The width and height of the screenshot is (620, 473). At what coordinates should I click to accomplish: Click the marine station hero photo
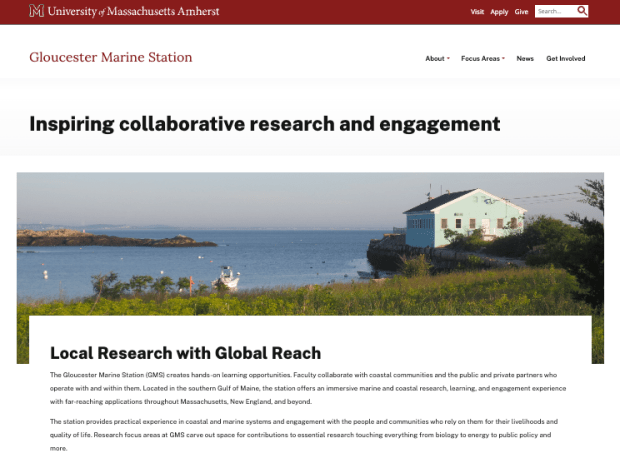[310, 244]
